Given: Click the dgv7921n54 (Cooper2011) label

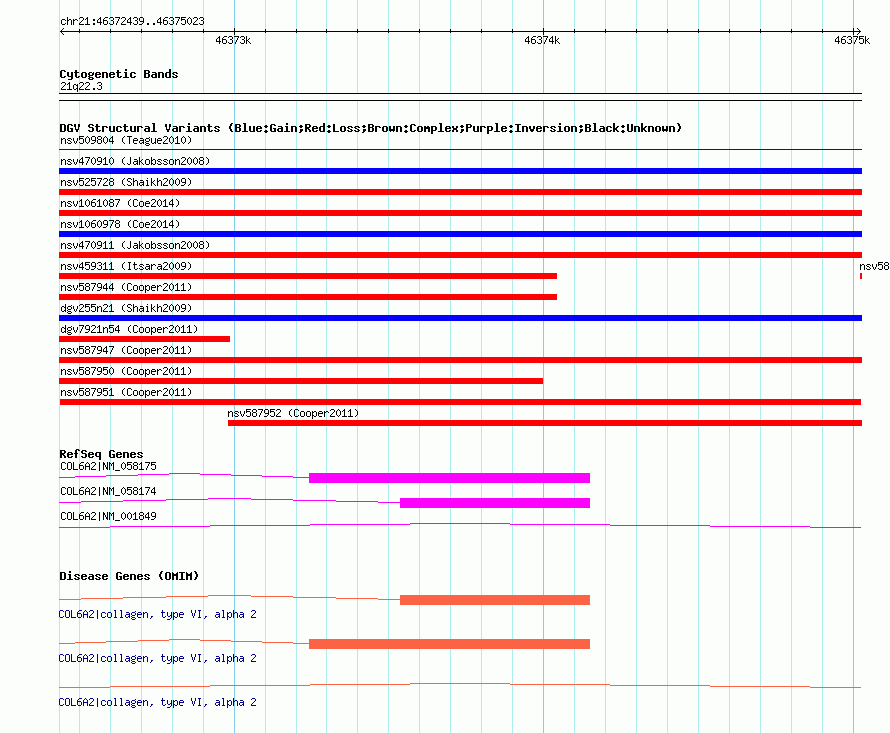Looking at the screenshot, I should 129,329.
